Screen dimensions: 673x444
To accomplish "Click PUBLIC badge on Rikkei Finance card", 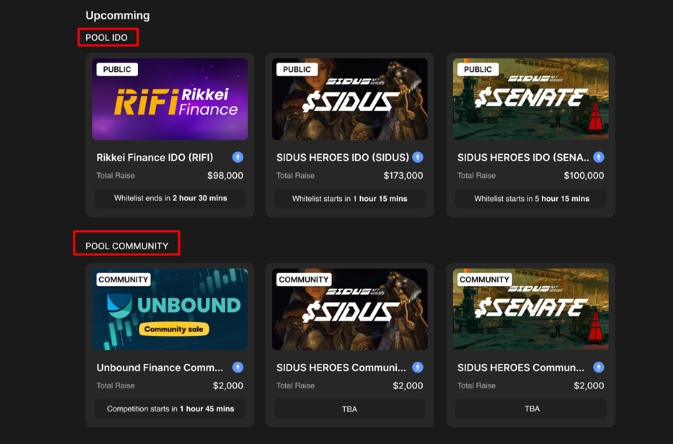I will [x=117, y=70].
